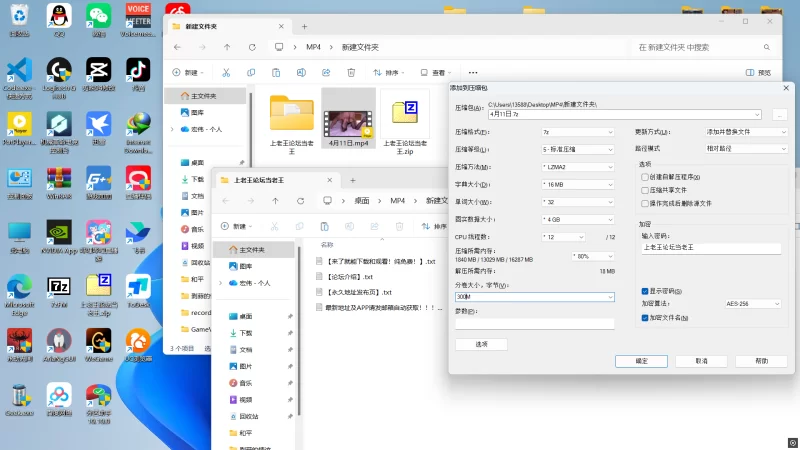The width and height of the screenshot is (800, 450).
Task: Click the delete trash icon in the toolbar
Action: pos(351,72)
